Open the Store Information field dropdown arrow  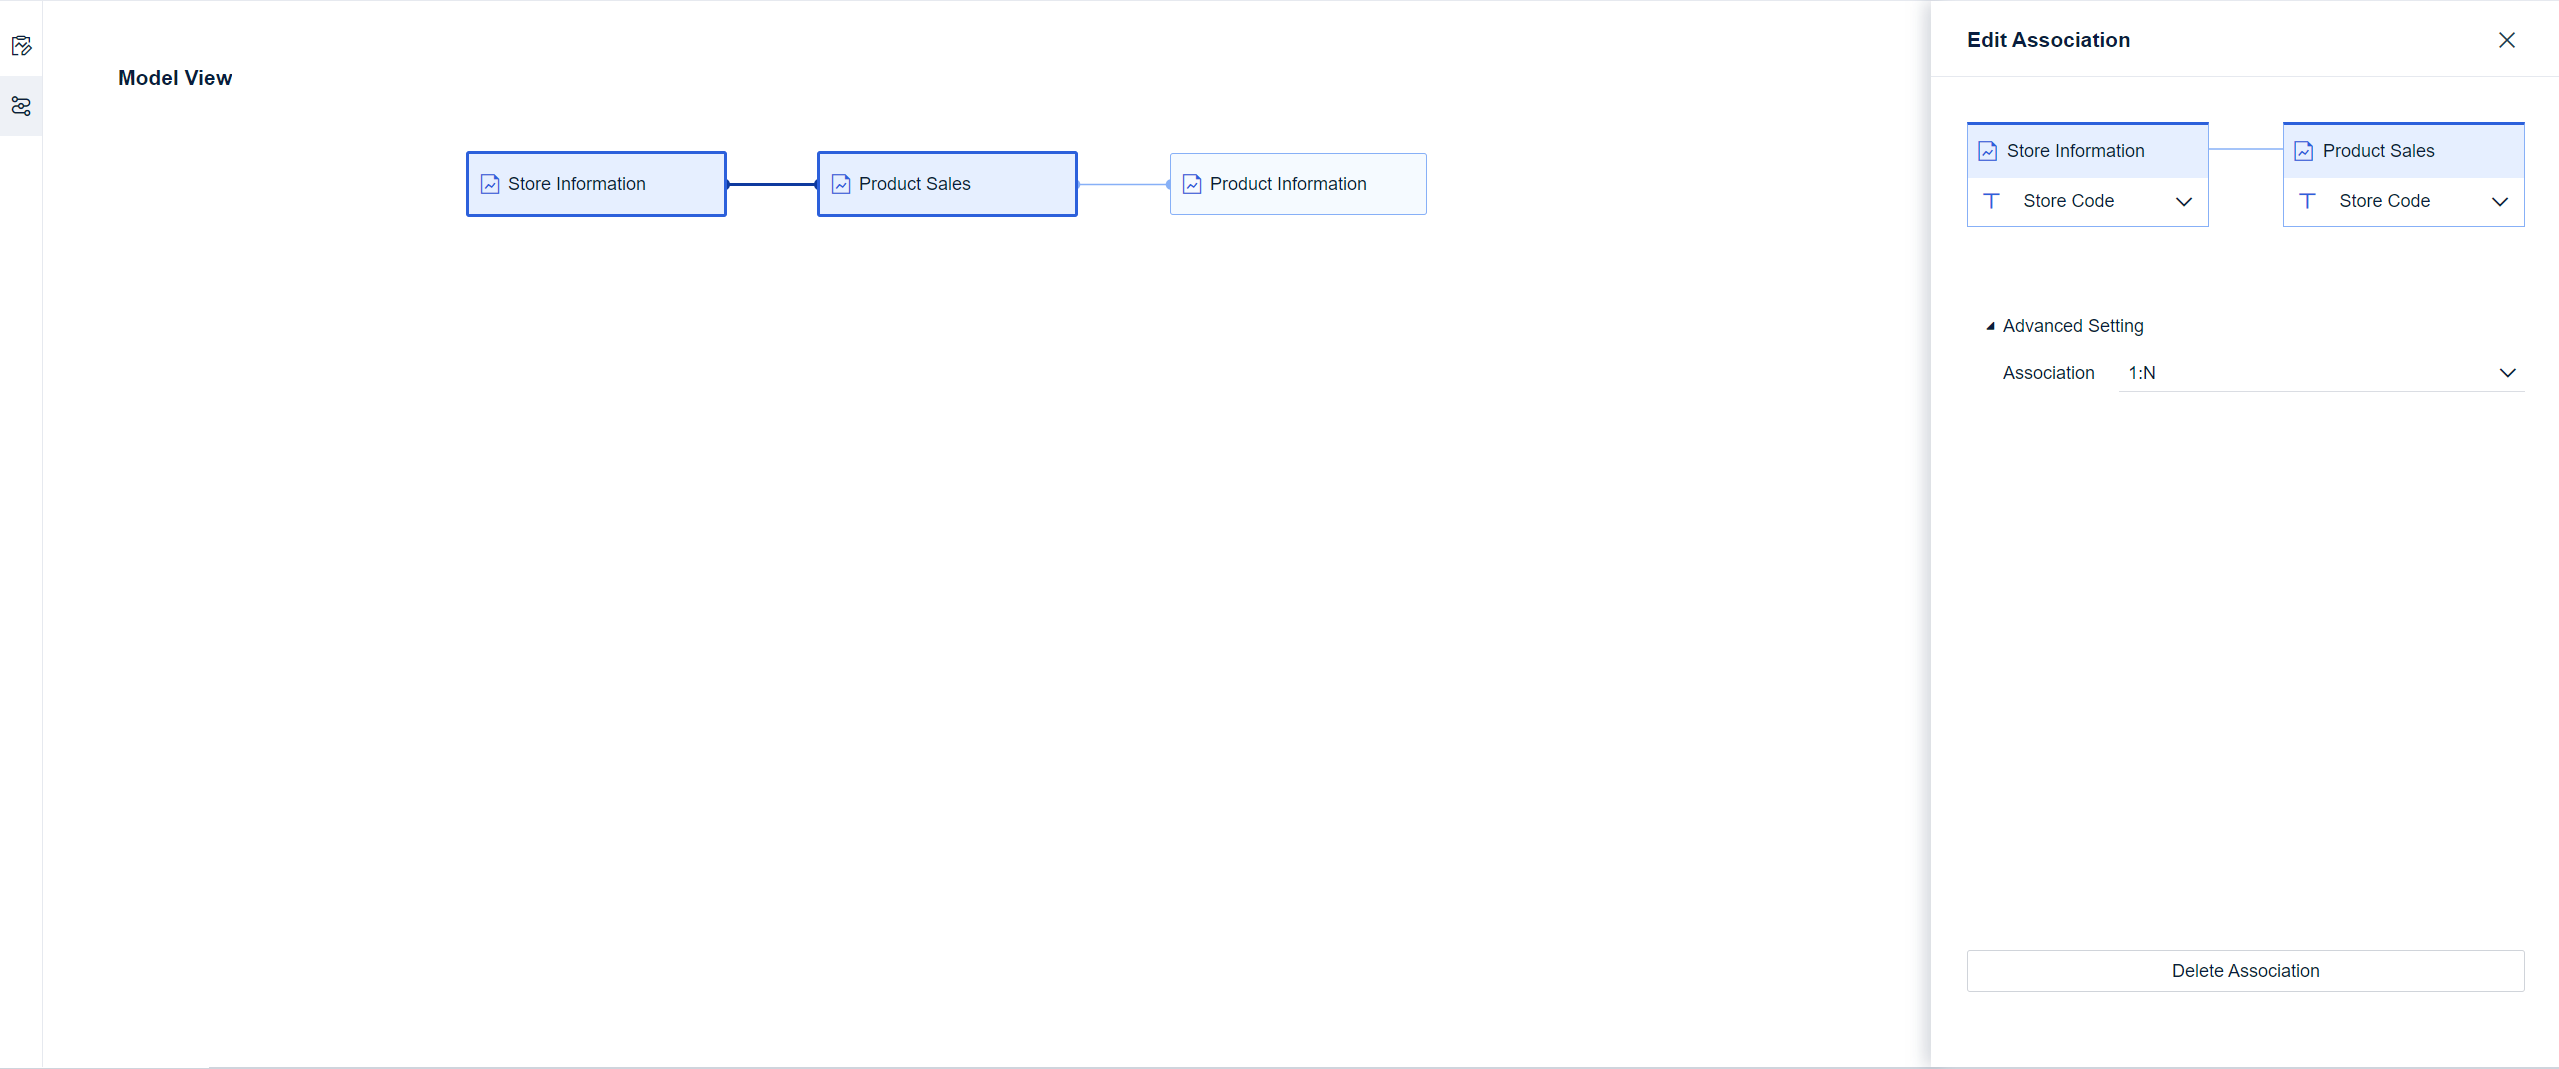point(2184,201)
